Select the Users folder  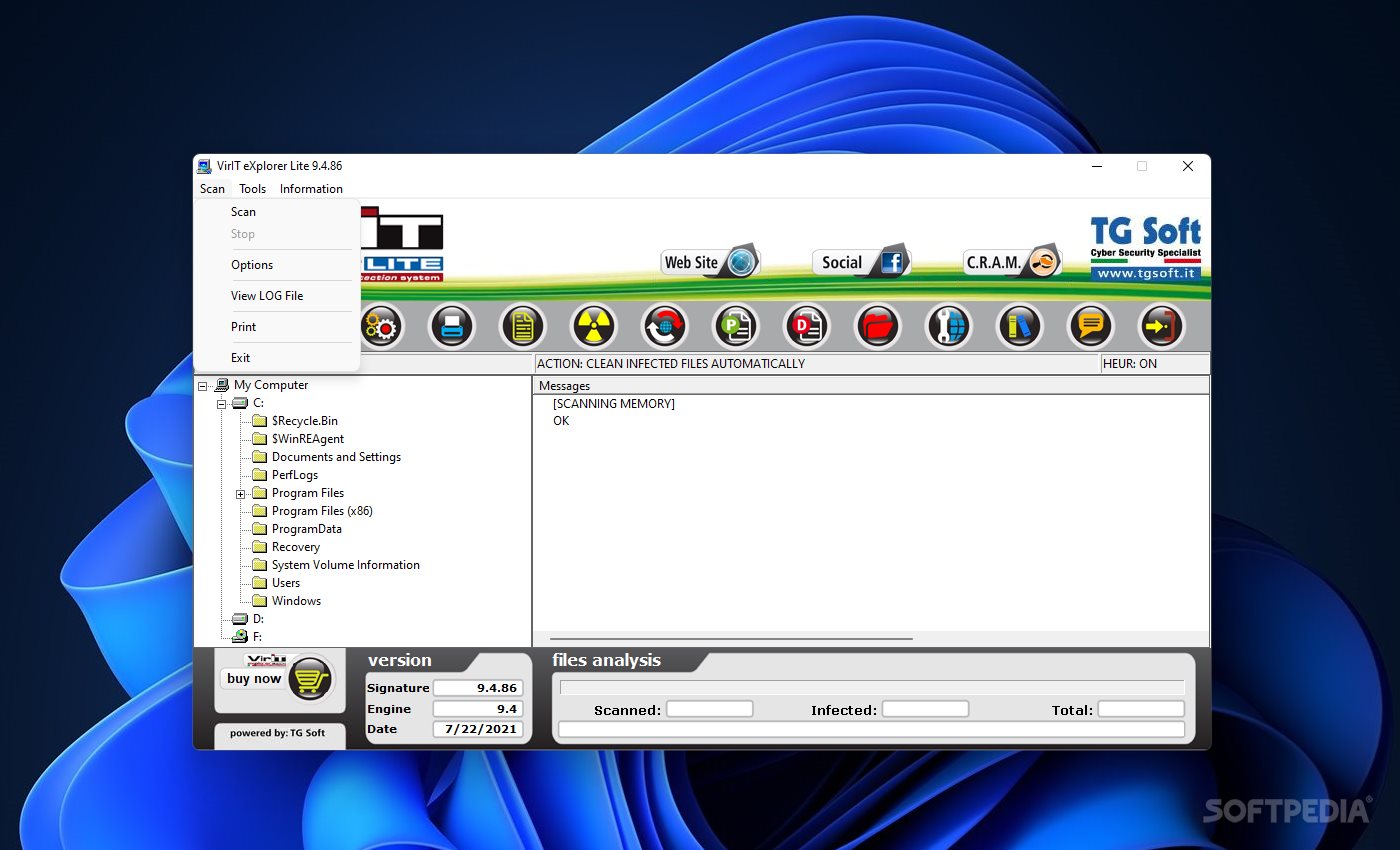click(x=286, y=583)
